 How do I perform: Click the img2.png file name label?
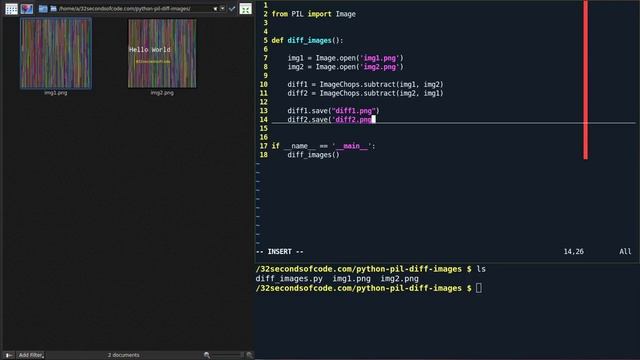tap(162, 93)
